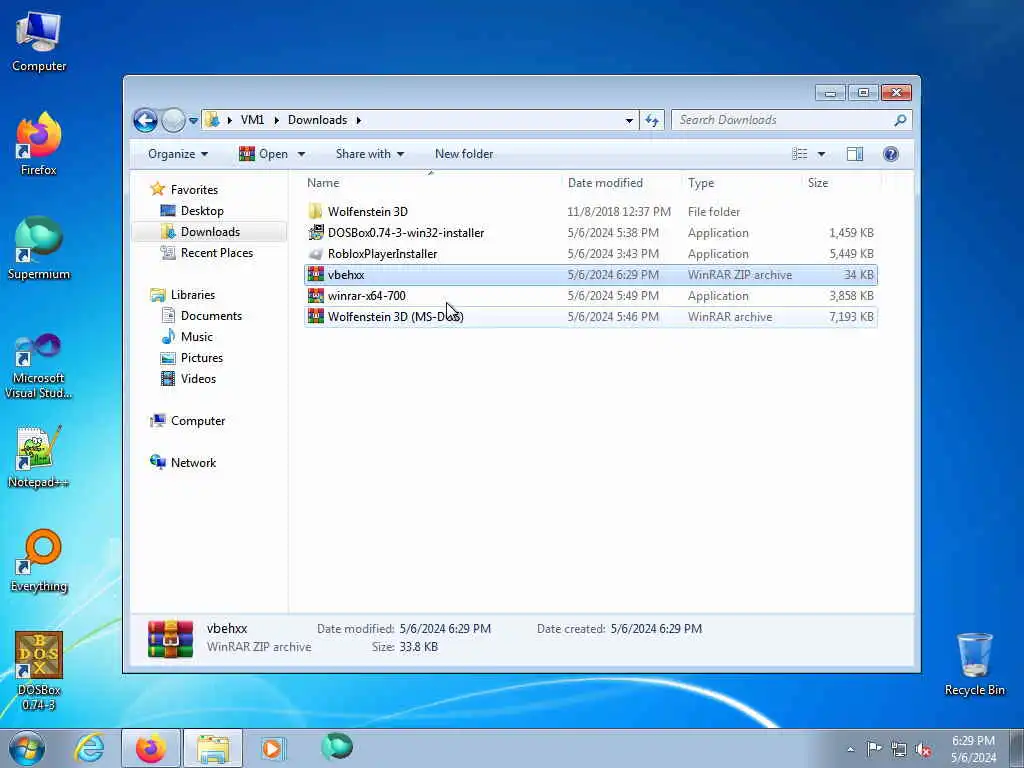Refresh the Downloads folder view

(652, 120)
